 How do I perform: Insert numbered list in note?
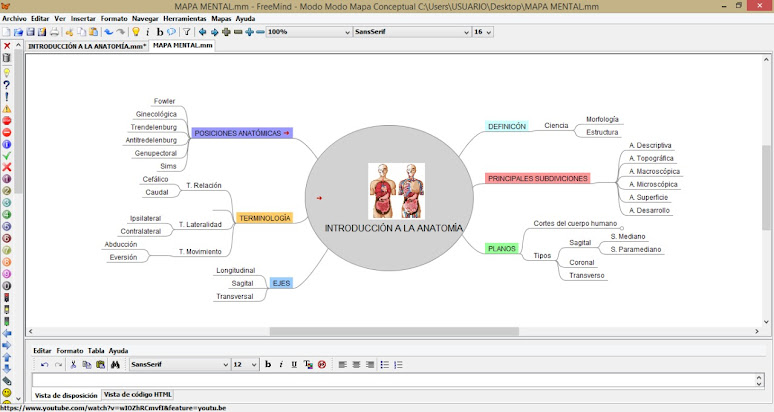(398, 365)
